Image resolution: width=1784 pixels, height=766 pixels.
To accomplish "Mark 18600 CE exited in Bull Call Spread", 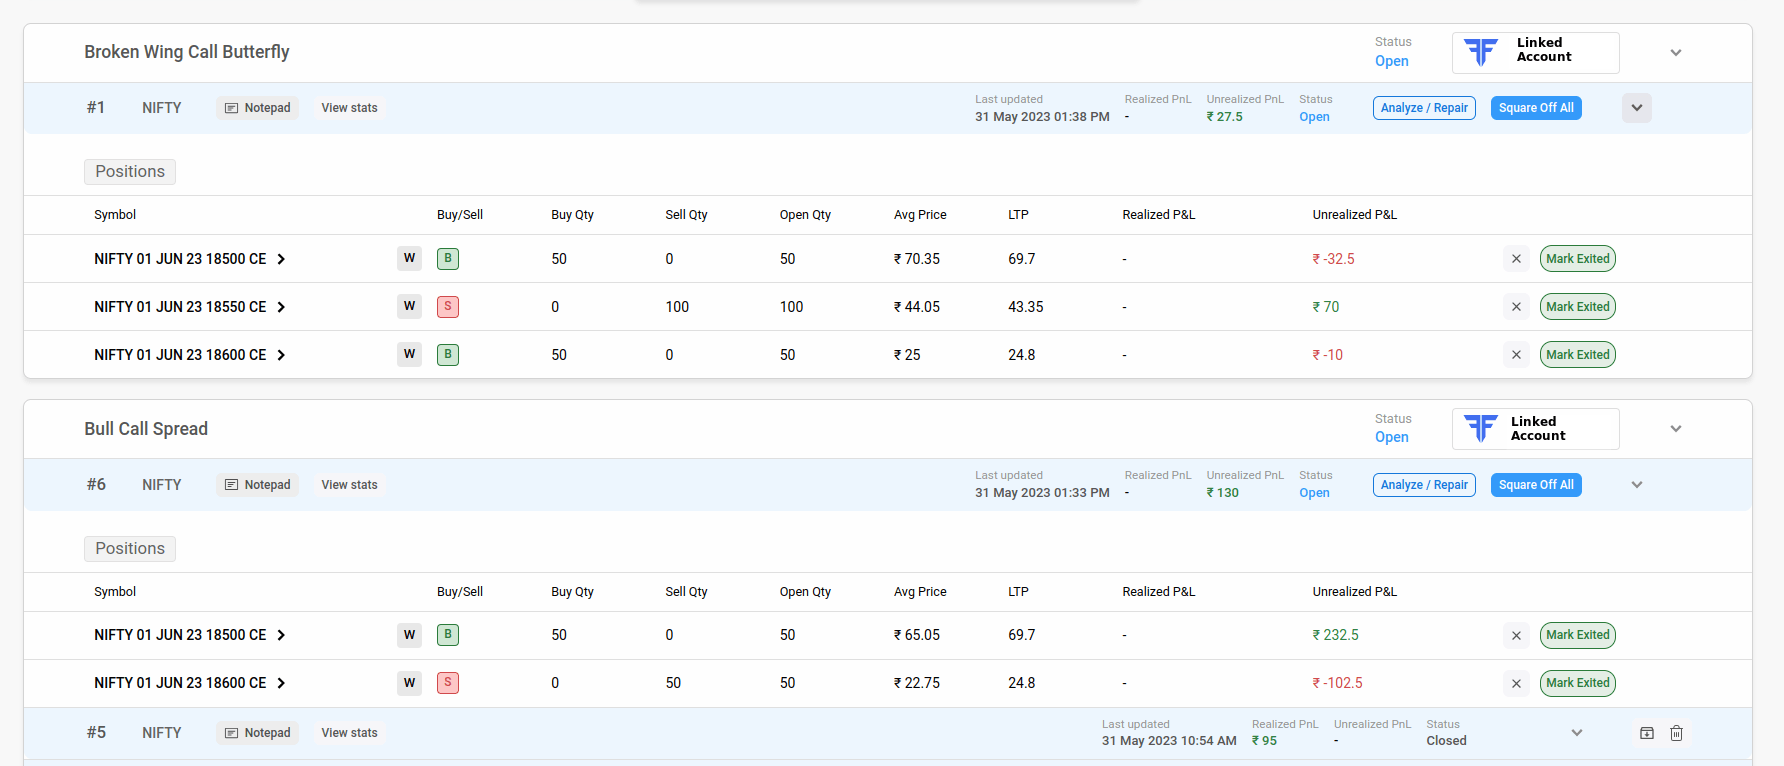I will tap(1578, 683).
